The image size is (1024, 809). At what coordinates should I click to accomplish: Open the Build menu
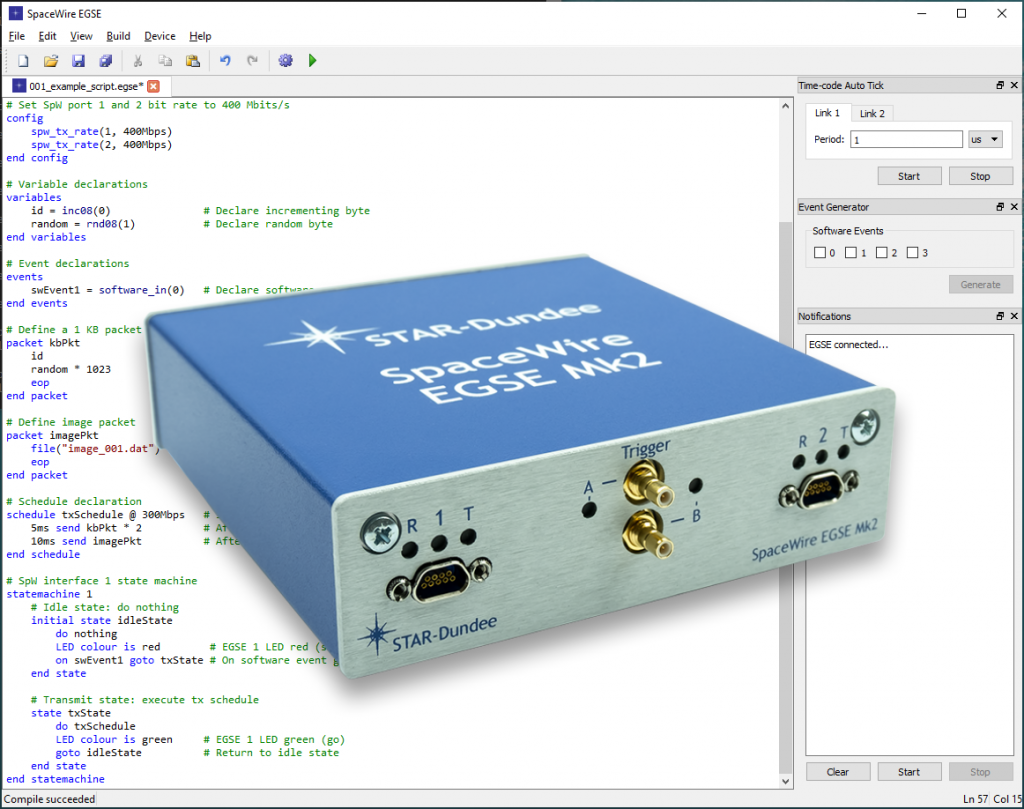point(118,36)
